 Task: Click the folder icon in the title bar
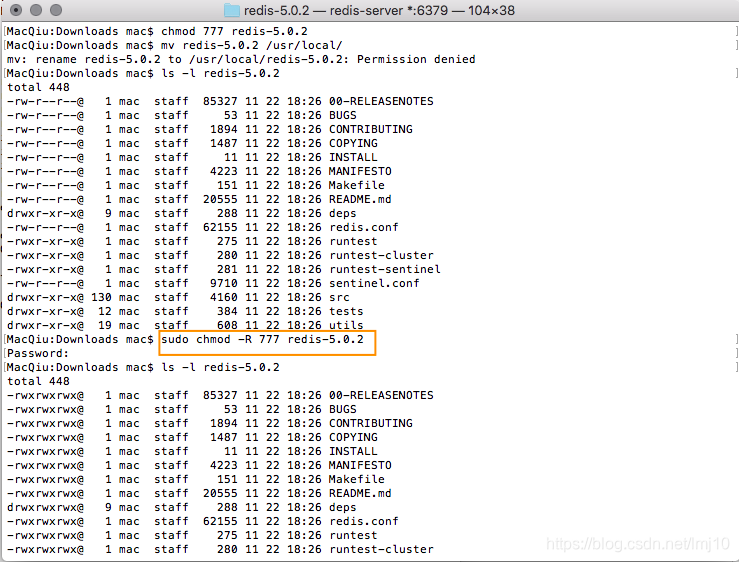point(231,10)
